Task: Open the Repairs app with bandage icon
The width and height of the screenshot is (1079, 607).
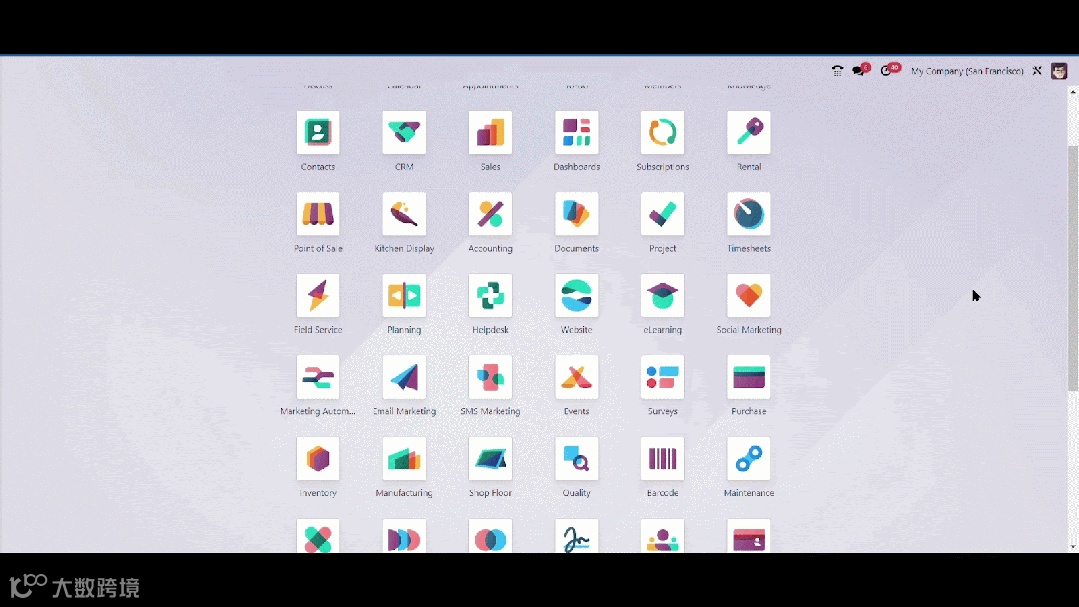Action: point(318,536)
